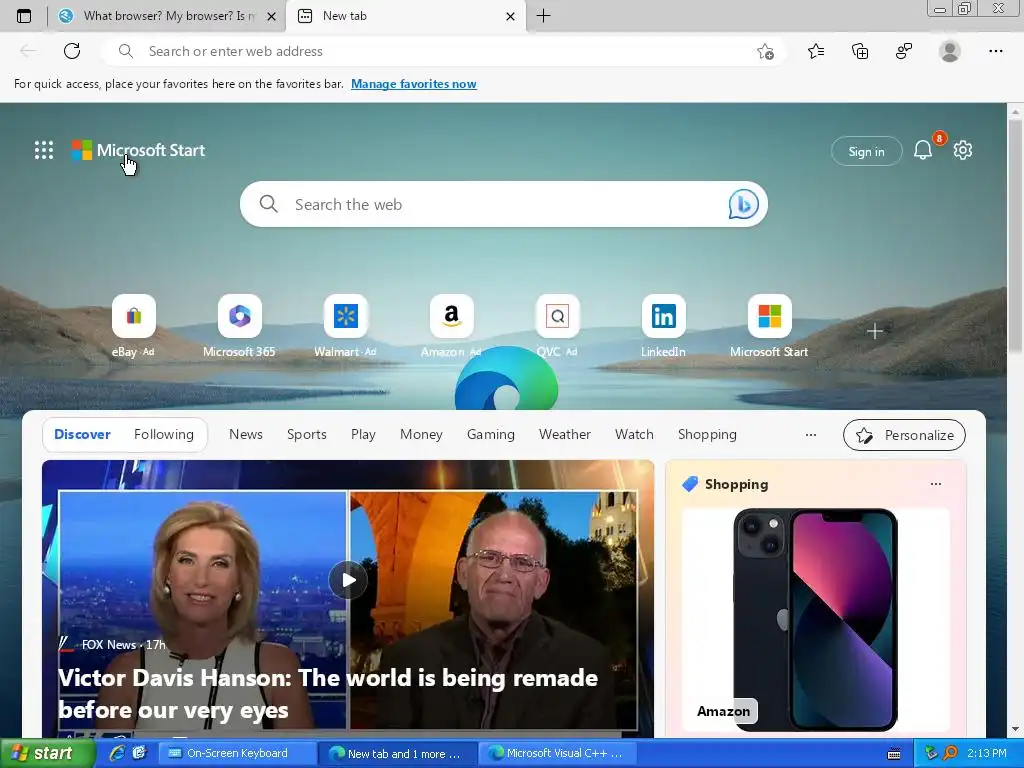Open the Money category
This screenshot has height=768, width=1024.
(421, 434)
